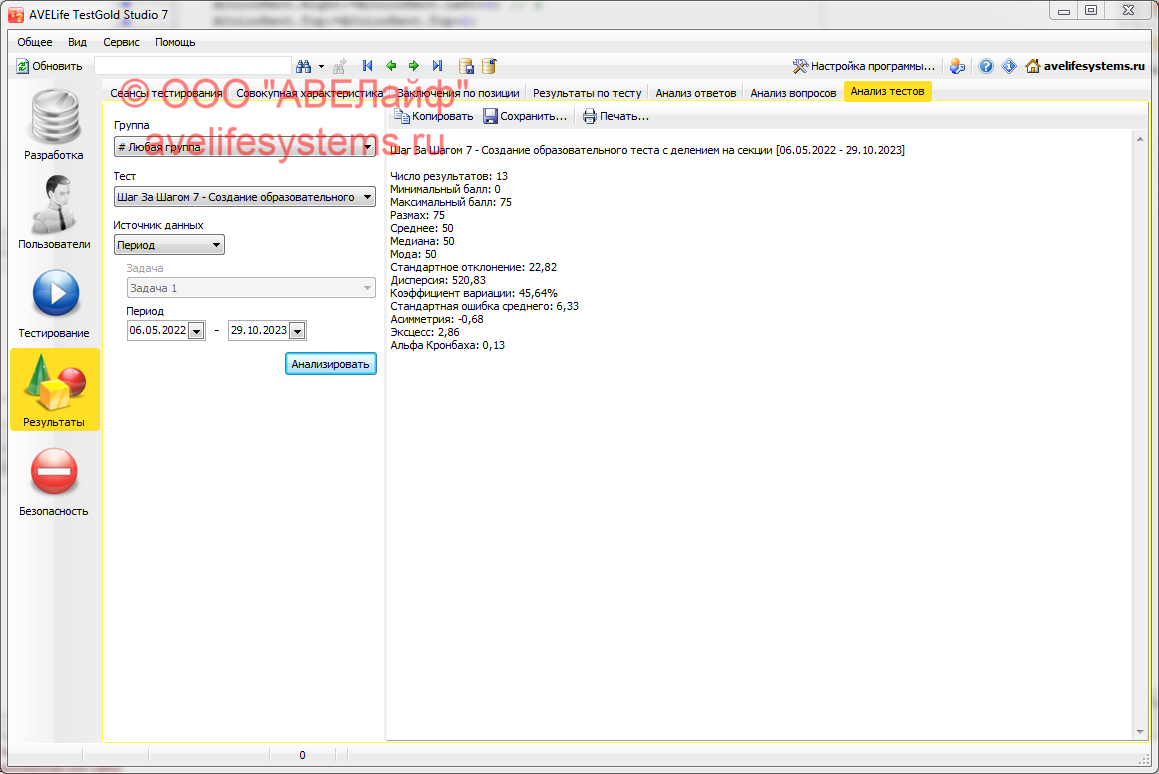This screenshot has width=1159, height=774.
Task: Open the Безопасность sidebar section
Action: pyautogui.click(x=55, y=480)
